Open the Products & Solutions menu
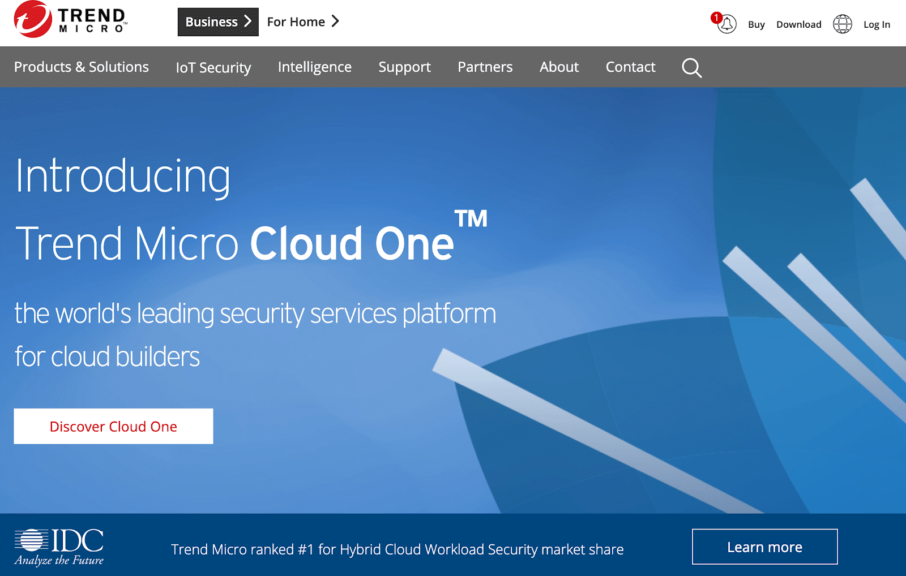This screenshot has width=906, height=576. [x=81, y=67]
